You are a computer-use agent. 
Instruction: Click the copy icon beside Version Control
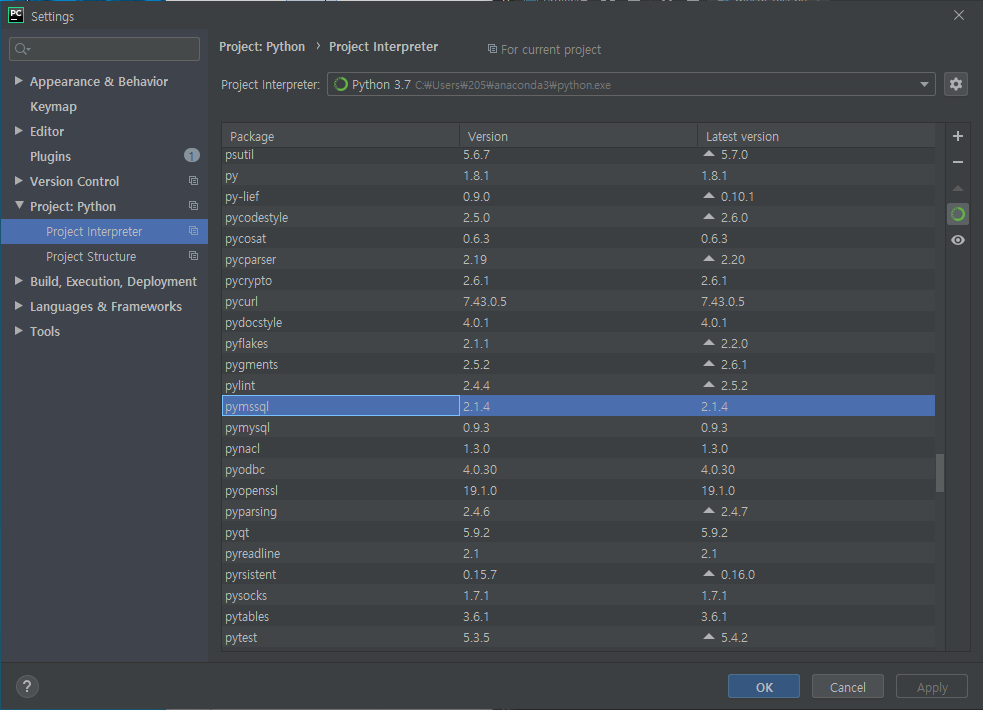pyautogui.click(x=193, y=180)
